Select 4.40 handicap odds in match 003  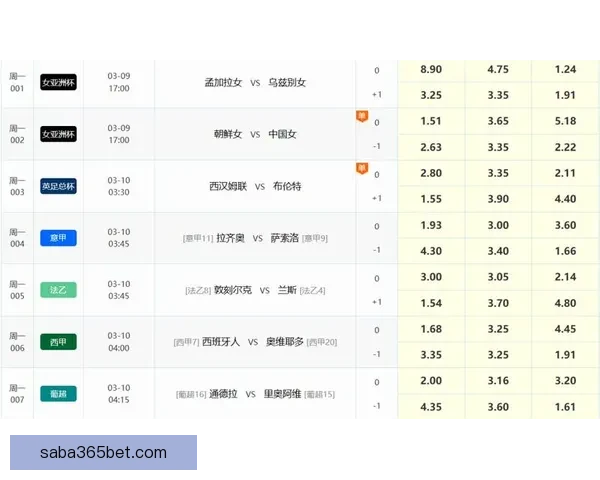565,199
